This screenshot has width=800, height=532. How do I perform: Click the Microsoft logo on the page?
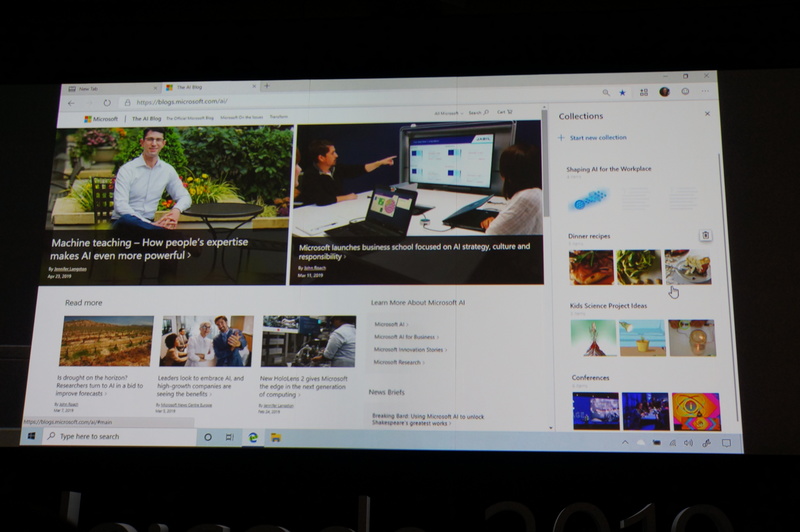tap(101, 119)
